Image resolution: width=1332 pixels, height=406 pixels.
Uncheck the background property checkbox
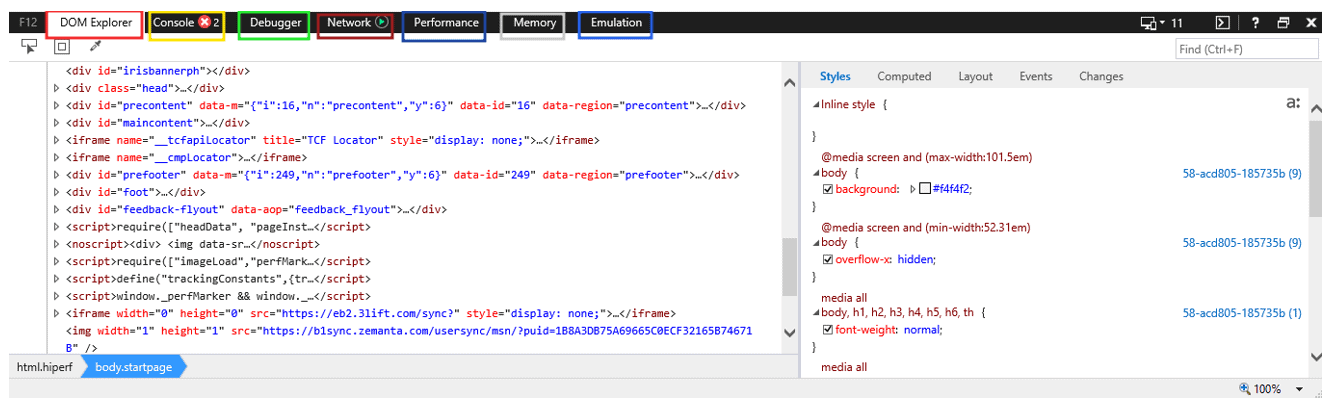click(x=827, y=189)
